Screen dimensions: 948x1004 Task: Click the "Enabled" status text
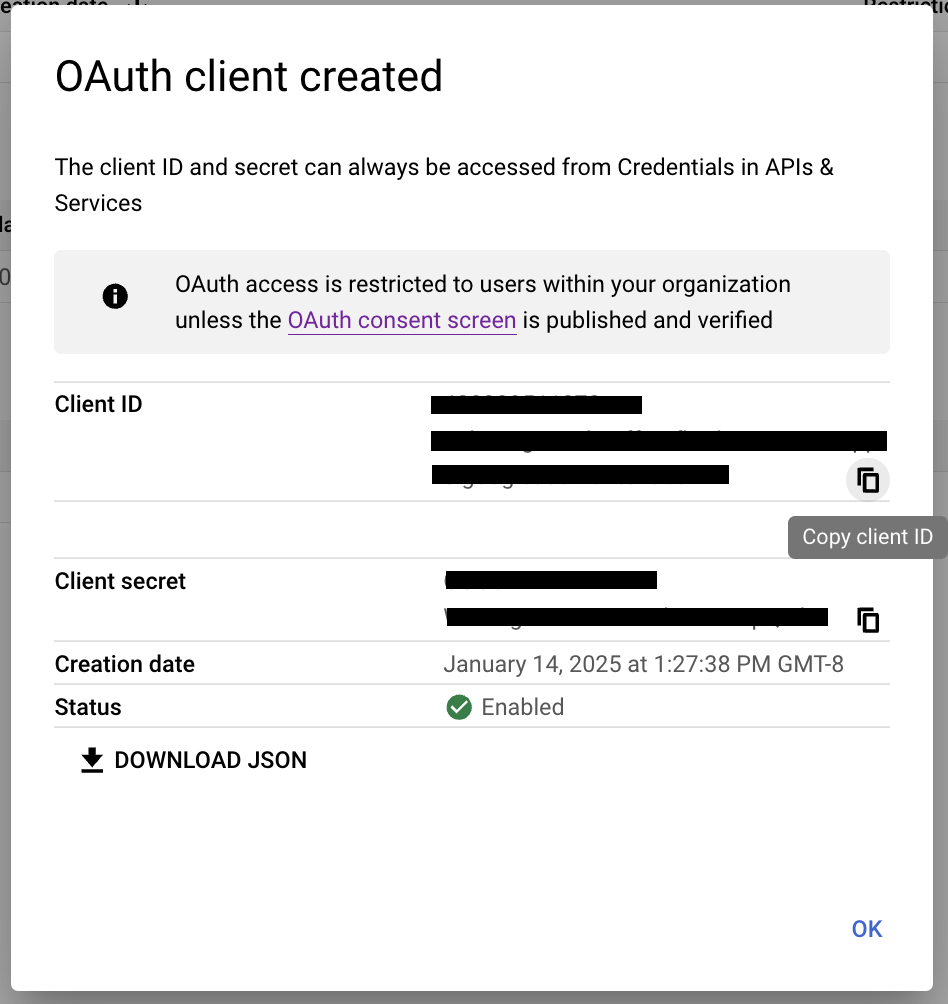click(522, 708)
